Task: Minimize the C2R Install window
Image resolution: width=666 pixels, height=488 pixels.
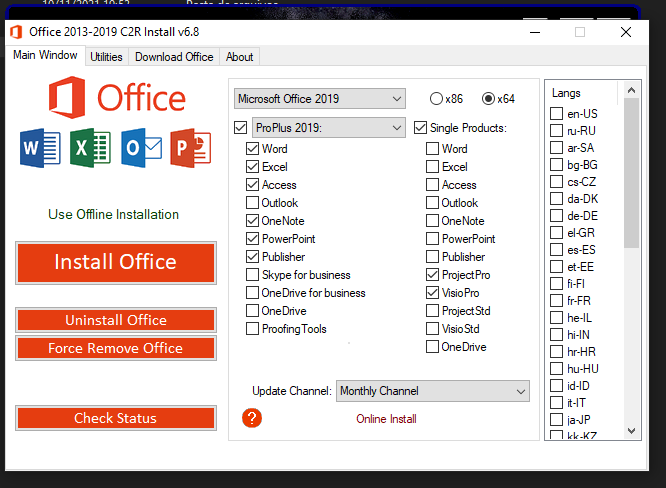Action: click(x=535, y=32)
